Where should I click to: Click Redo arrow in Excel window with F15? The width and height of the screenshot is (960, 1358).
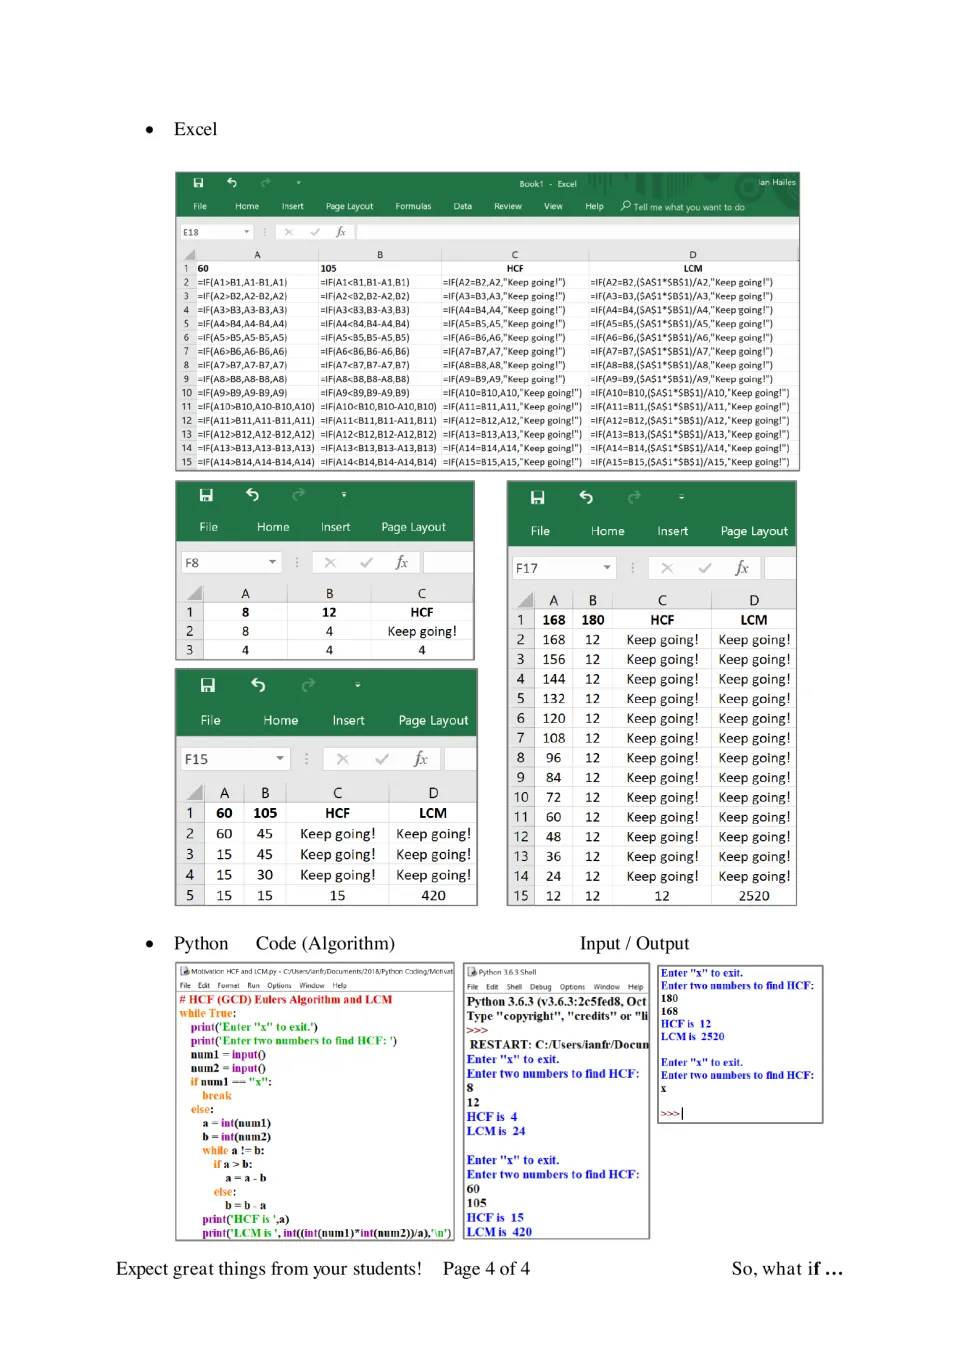coord(308,685)
